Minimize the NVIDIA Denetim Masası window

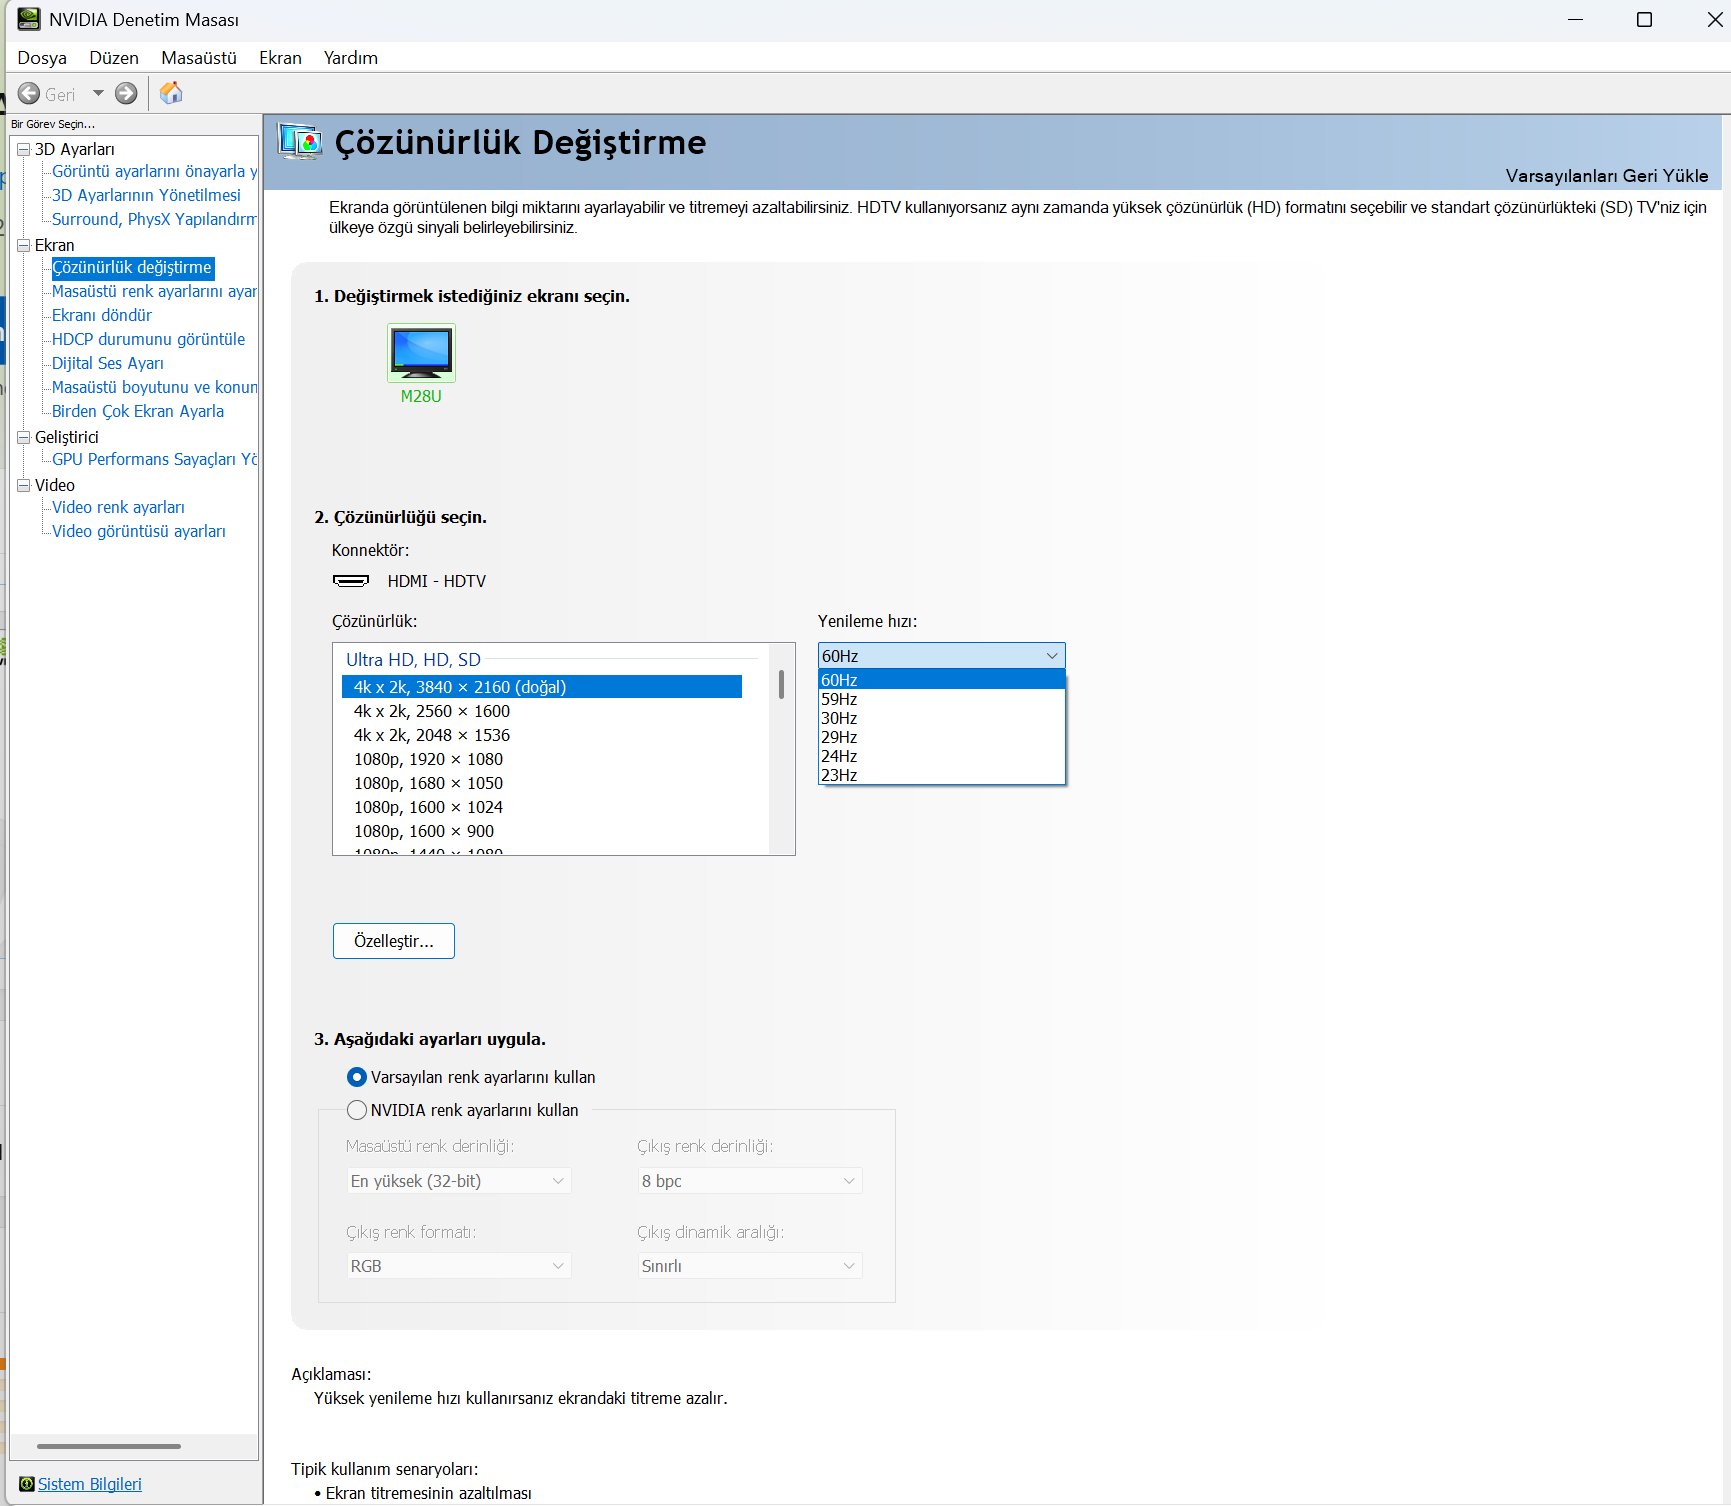(1576, 19)
